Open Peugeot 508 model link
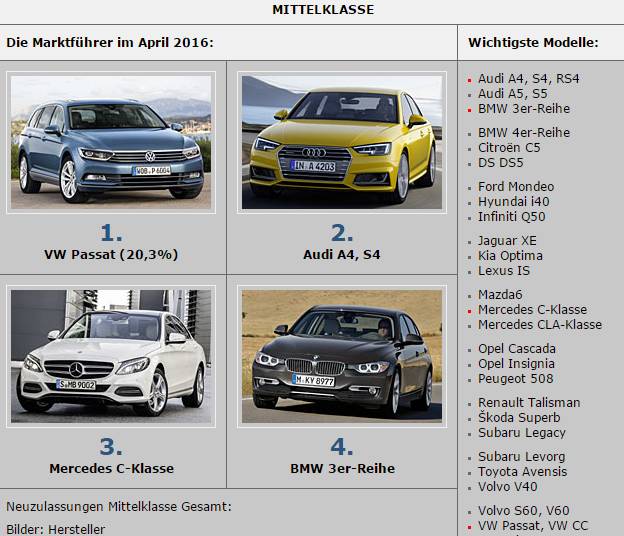Viewport: 624px width, 536px height. [515, 379]
